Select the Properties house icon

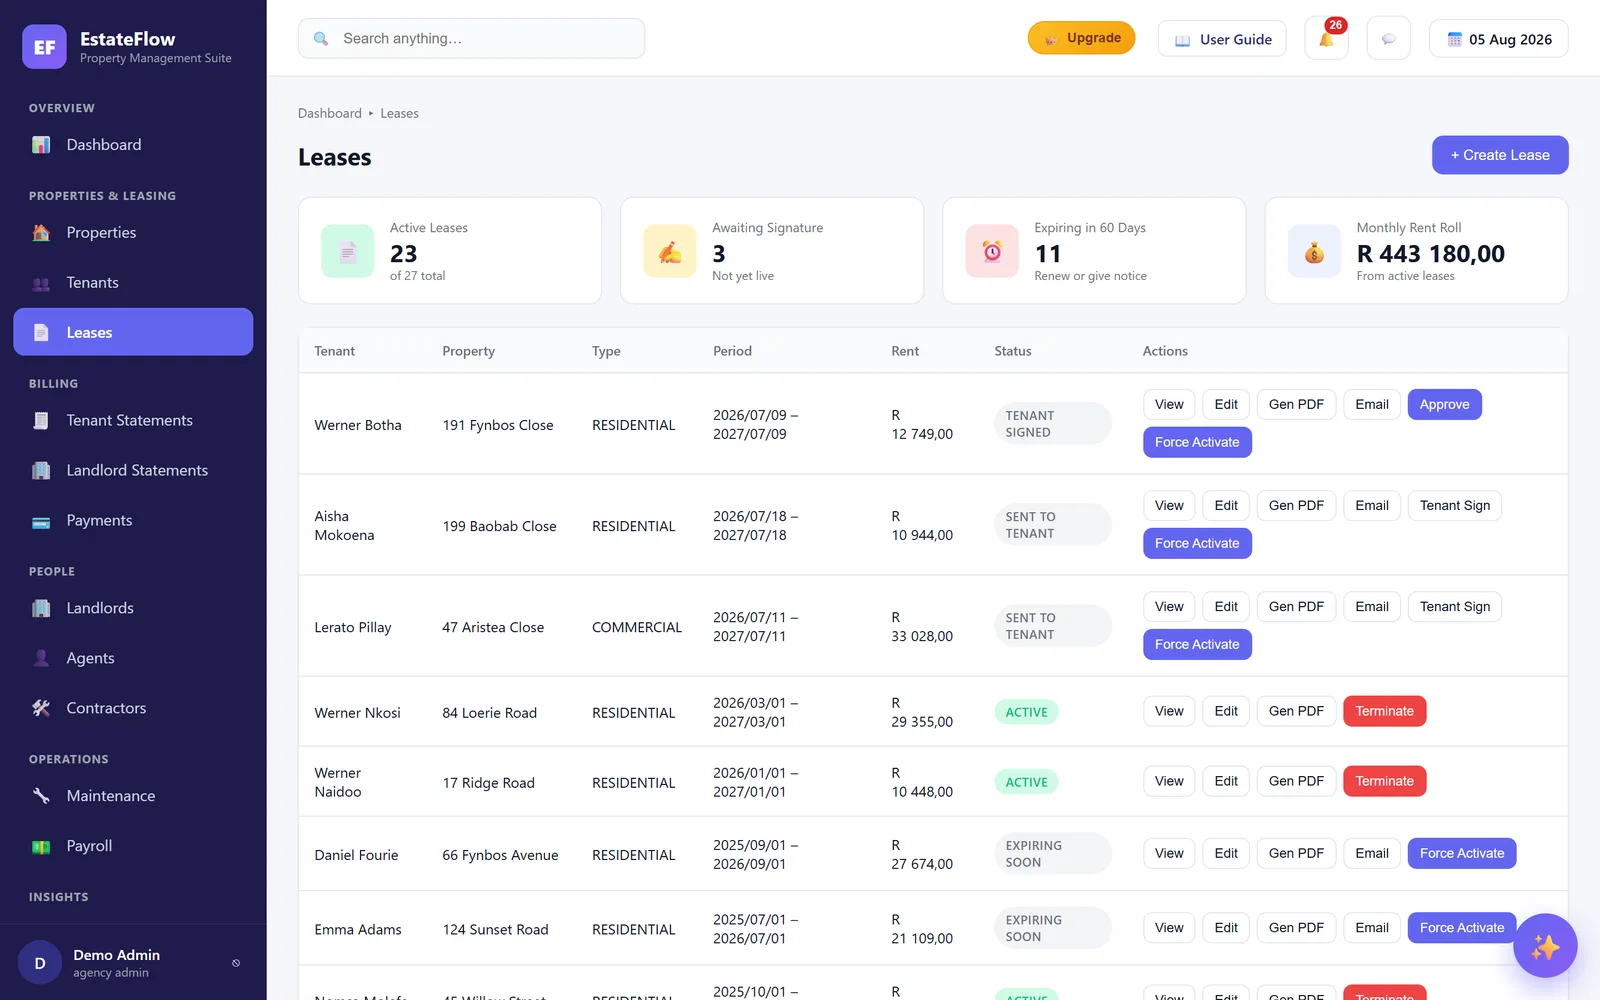click(x=41, y=233)
